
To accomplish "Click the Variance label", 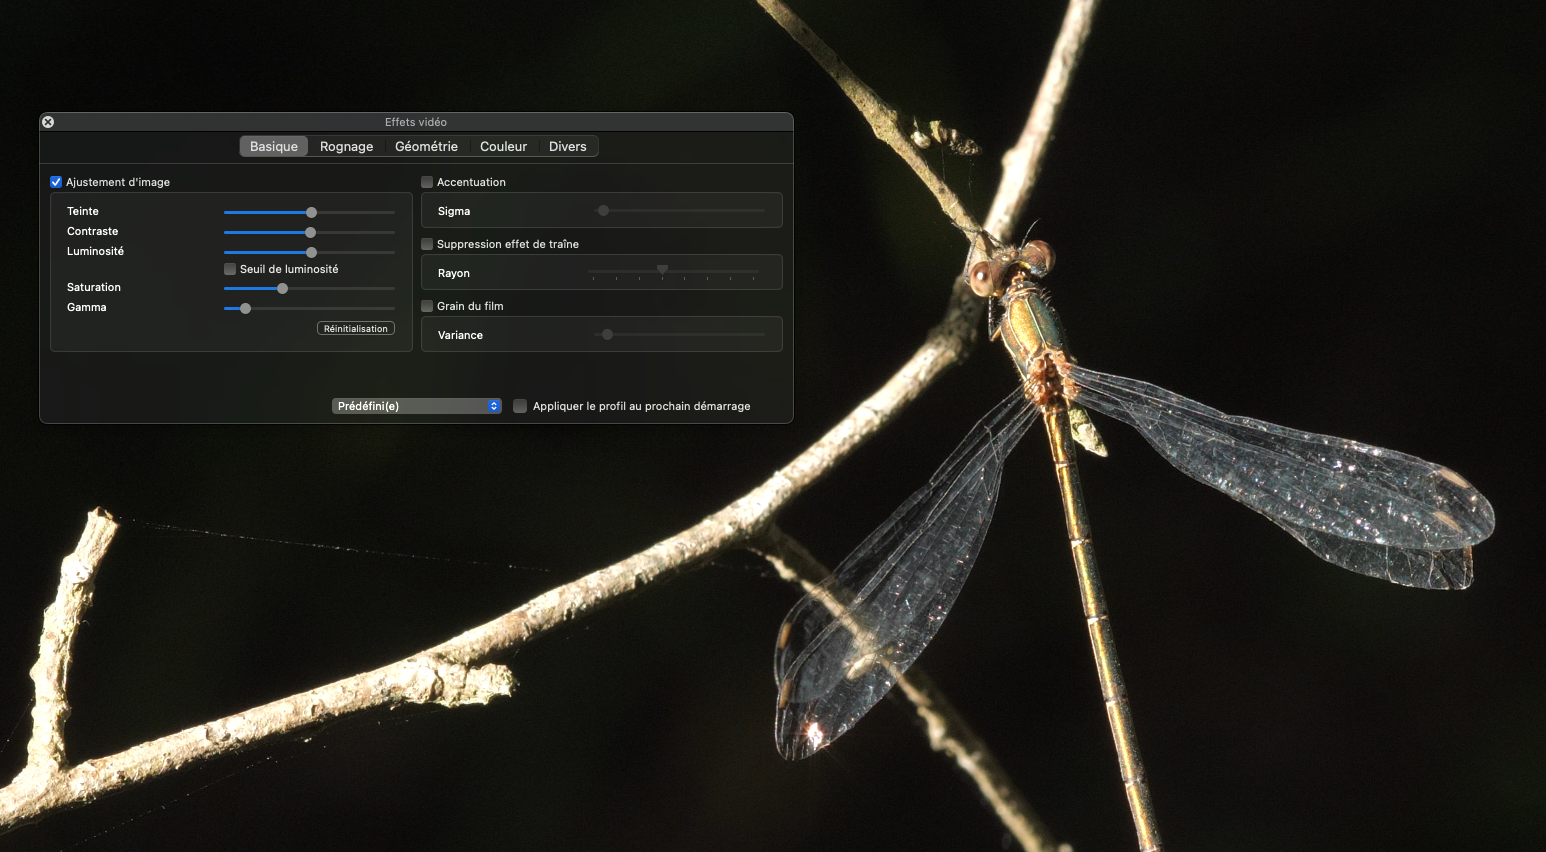I will pyautogui.click(x=460, y=335).
